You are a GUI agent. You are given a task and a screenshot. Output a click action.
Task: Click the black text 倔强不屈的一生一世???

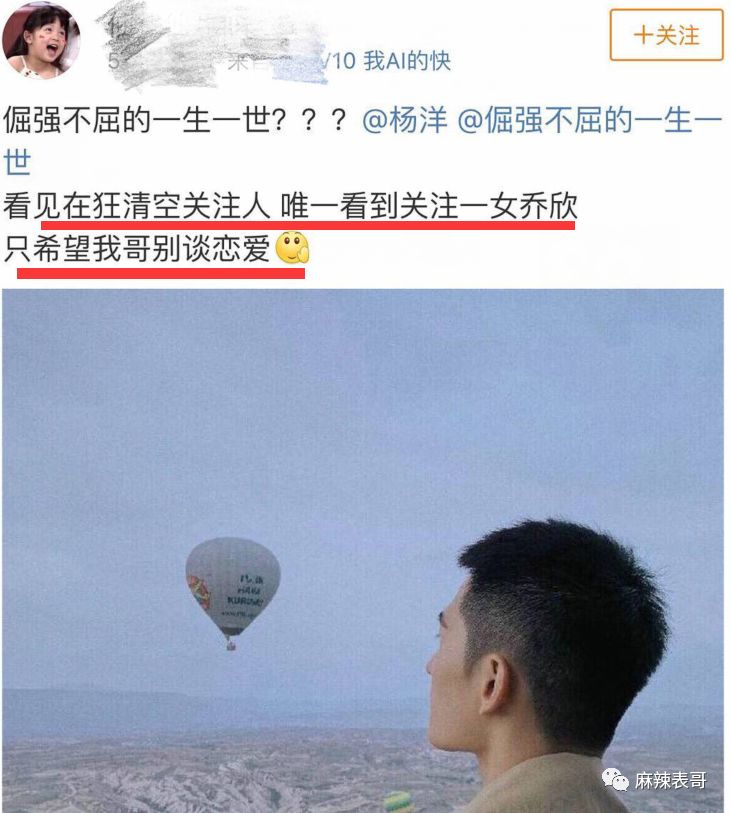point(175,120)
